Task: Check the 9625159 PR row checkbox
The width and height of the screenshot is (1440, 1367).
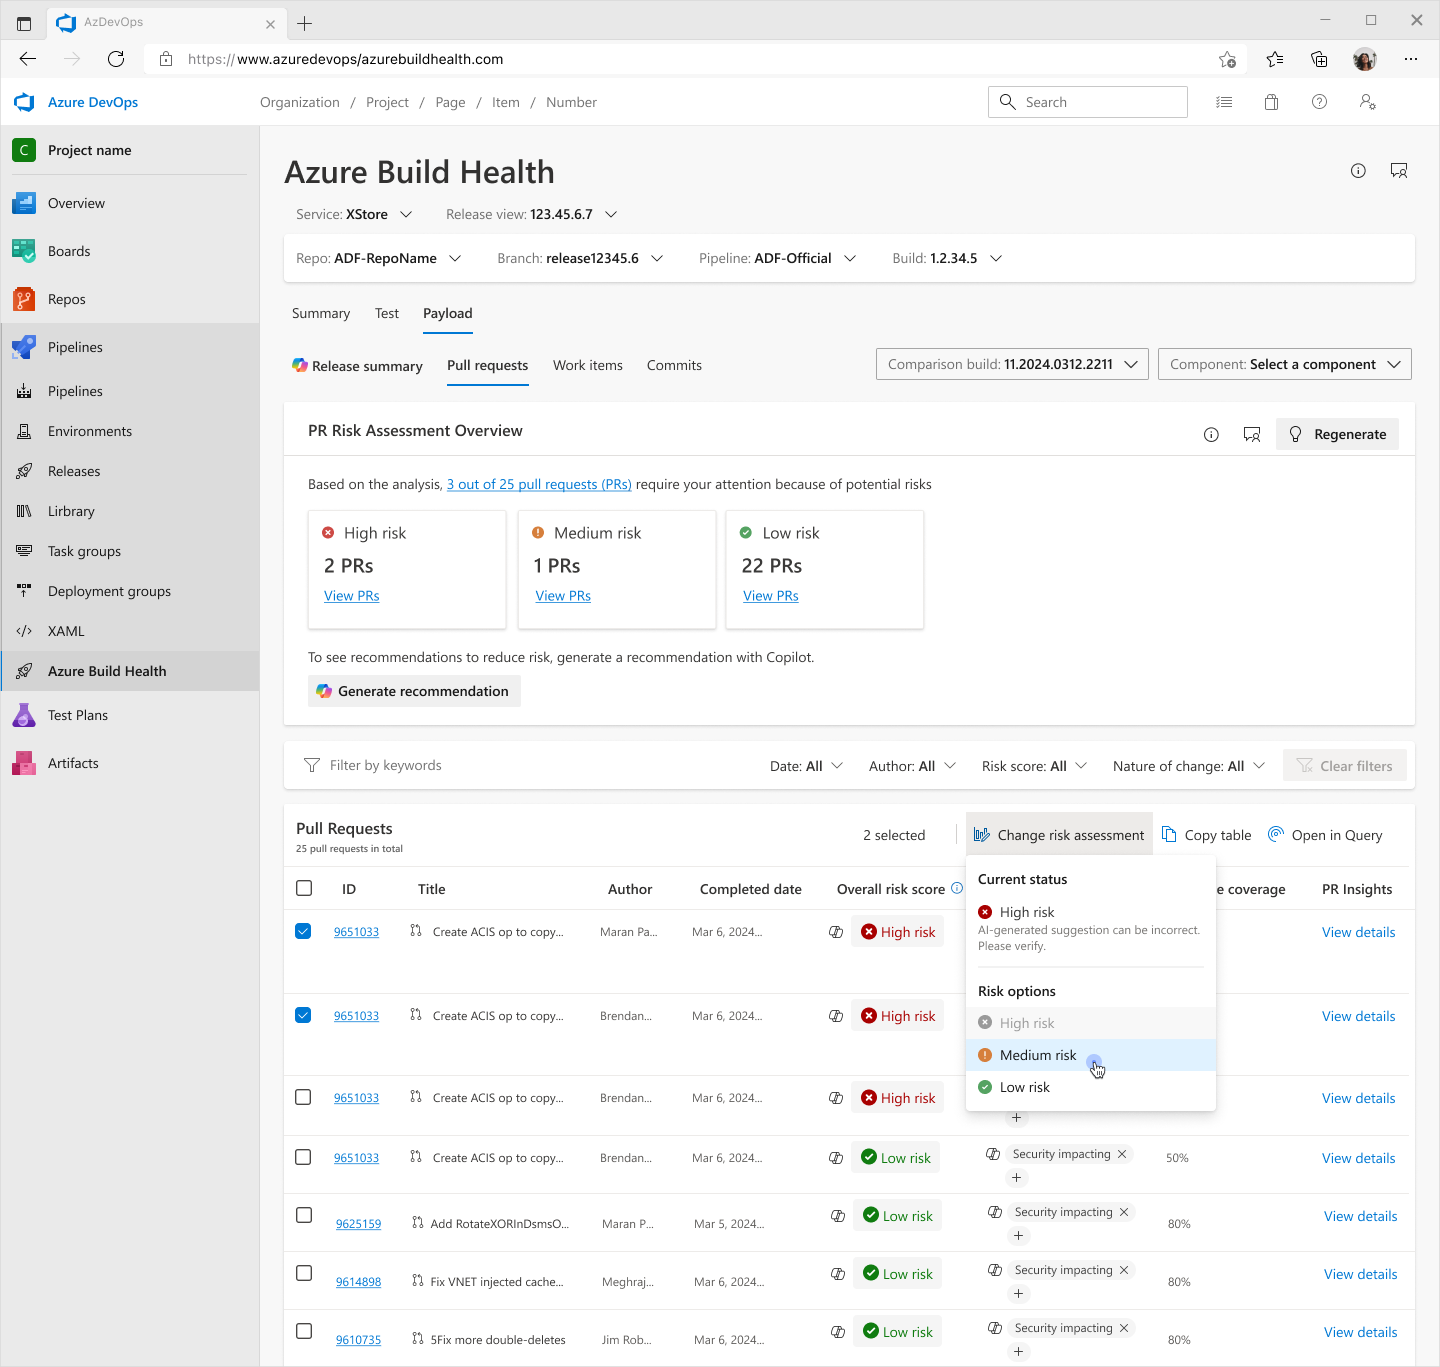Action: tap(306, 1215)
